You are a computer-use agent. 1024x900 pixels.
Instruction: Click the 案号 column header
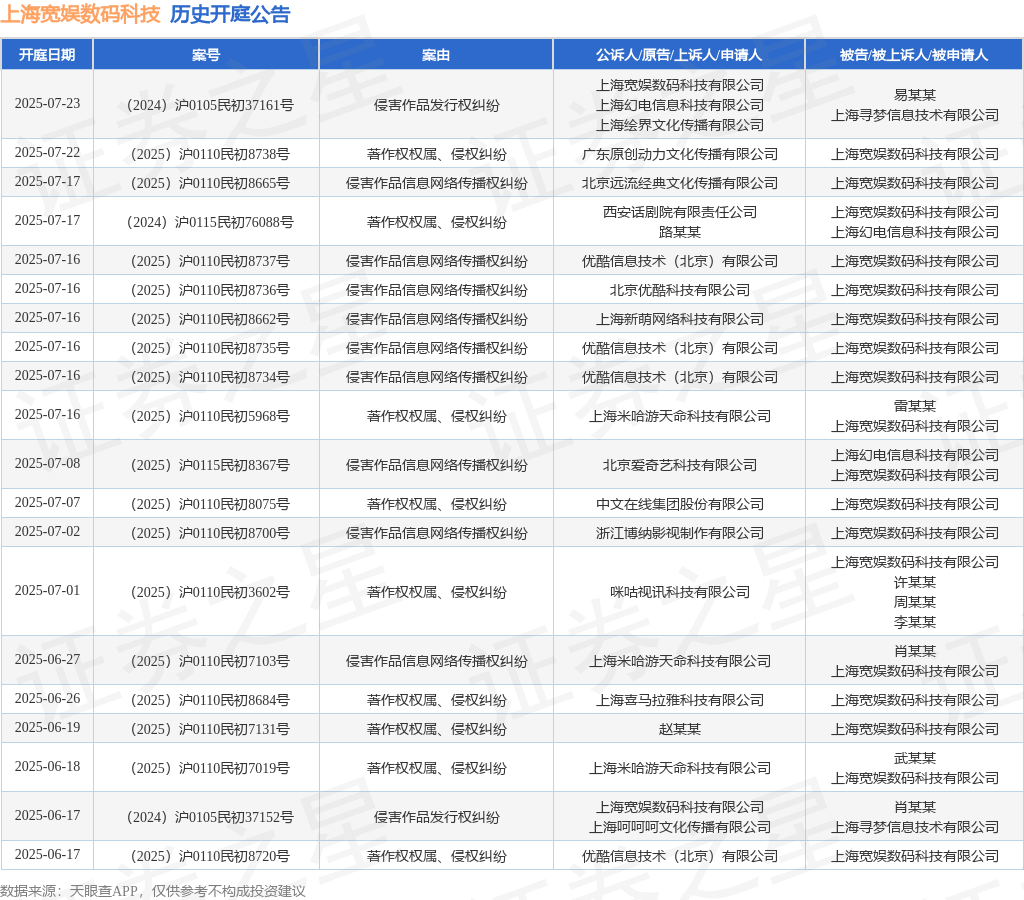tap(206, 55)
